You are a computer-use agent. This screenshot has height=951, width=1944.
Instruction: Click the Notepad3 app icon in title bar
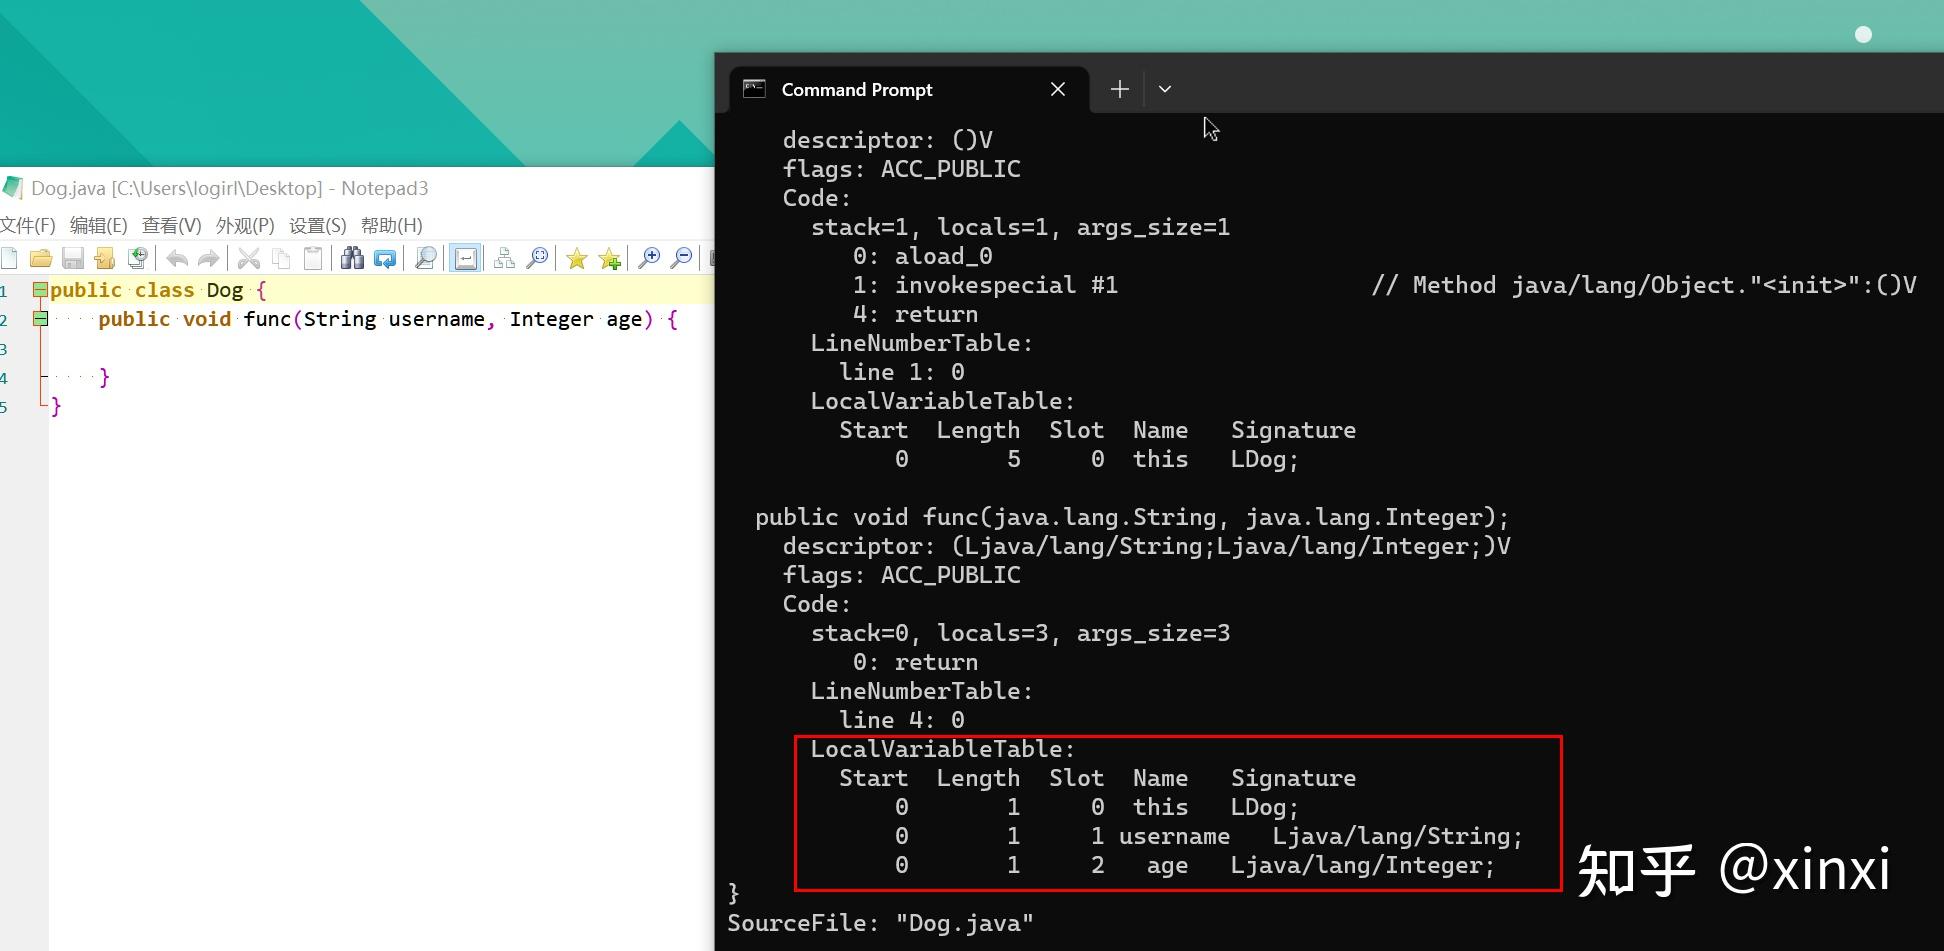12,187
